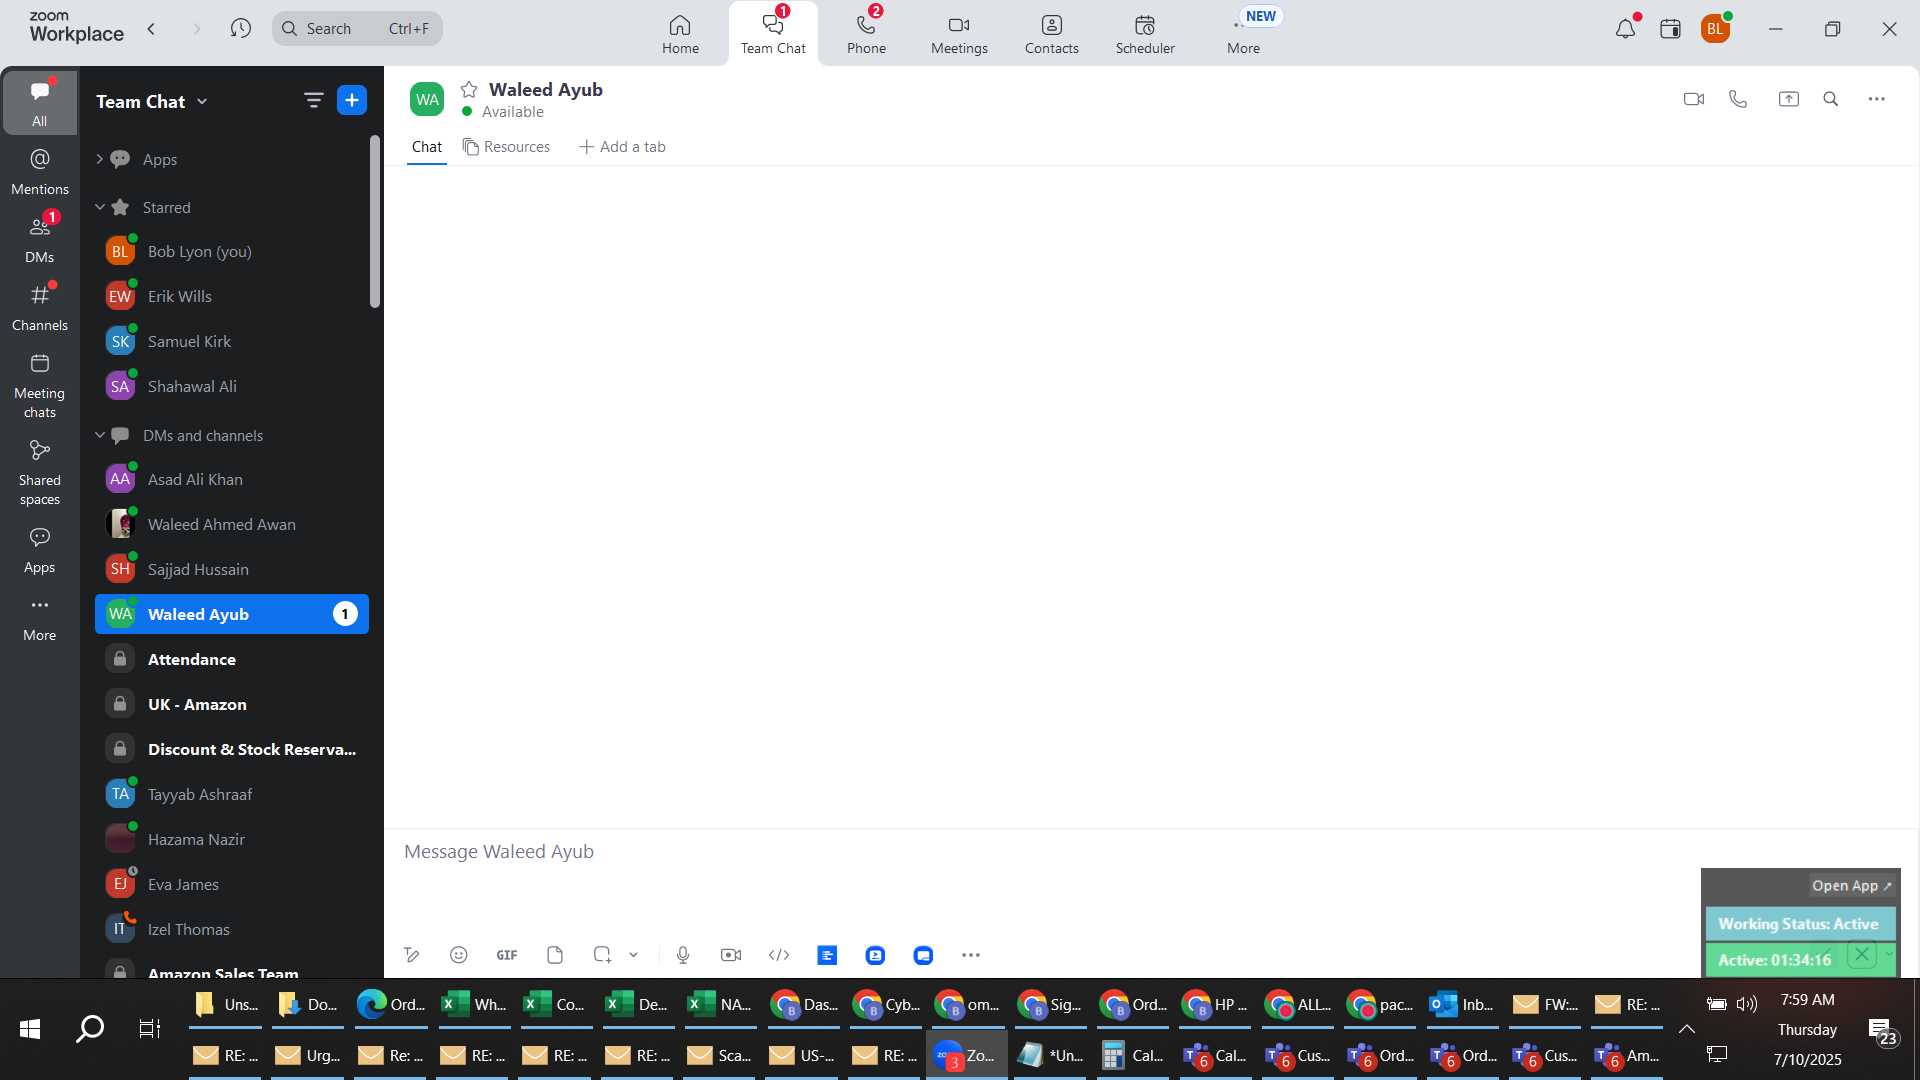Image resolution: width=1920 pixels, height=1080 pixels.
Task: Open chat with Shahawal Ali
Action: pos(232,386)
